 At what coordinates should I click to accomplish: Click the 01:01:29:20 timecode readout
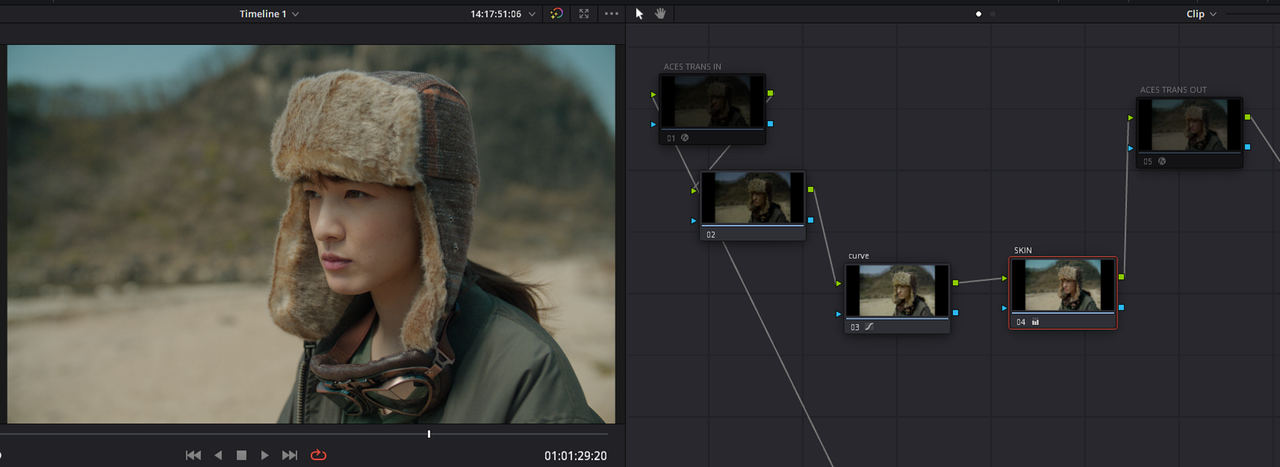pyautogui.click(x=576, y=456)
